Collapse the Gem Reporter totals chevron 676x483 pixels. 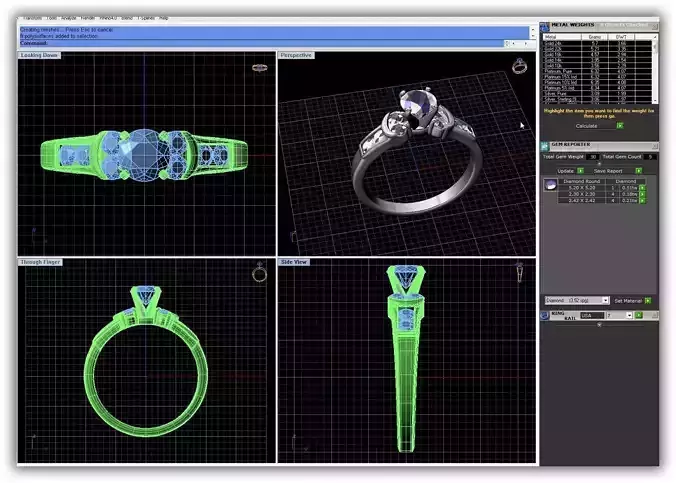(599, 164)
